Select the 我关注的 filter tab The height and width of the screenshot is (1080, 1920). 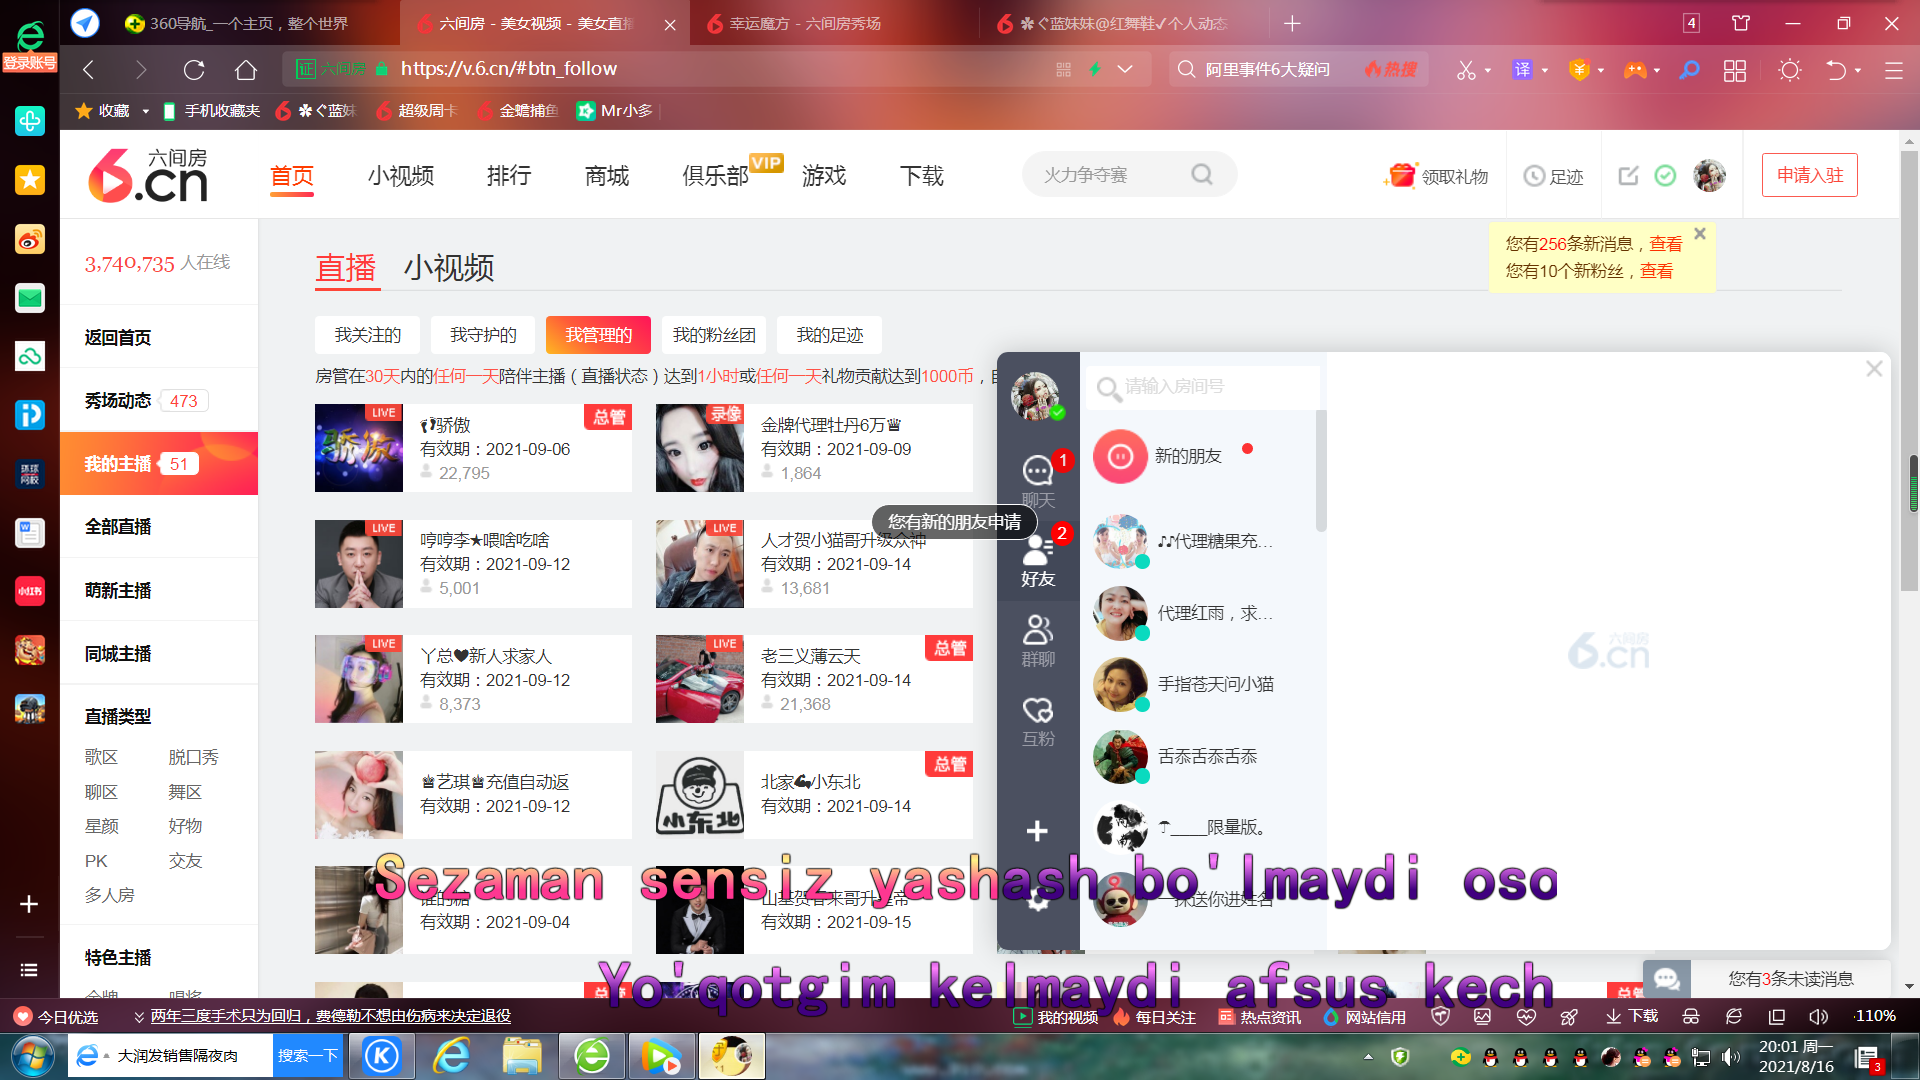pyautogui.click(x=368, y=335)
